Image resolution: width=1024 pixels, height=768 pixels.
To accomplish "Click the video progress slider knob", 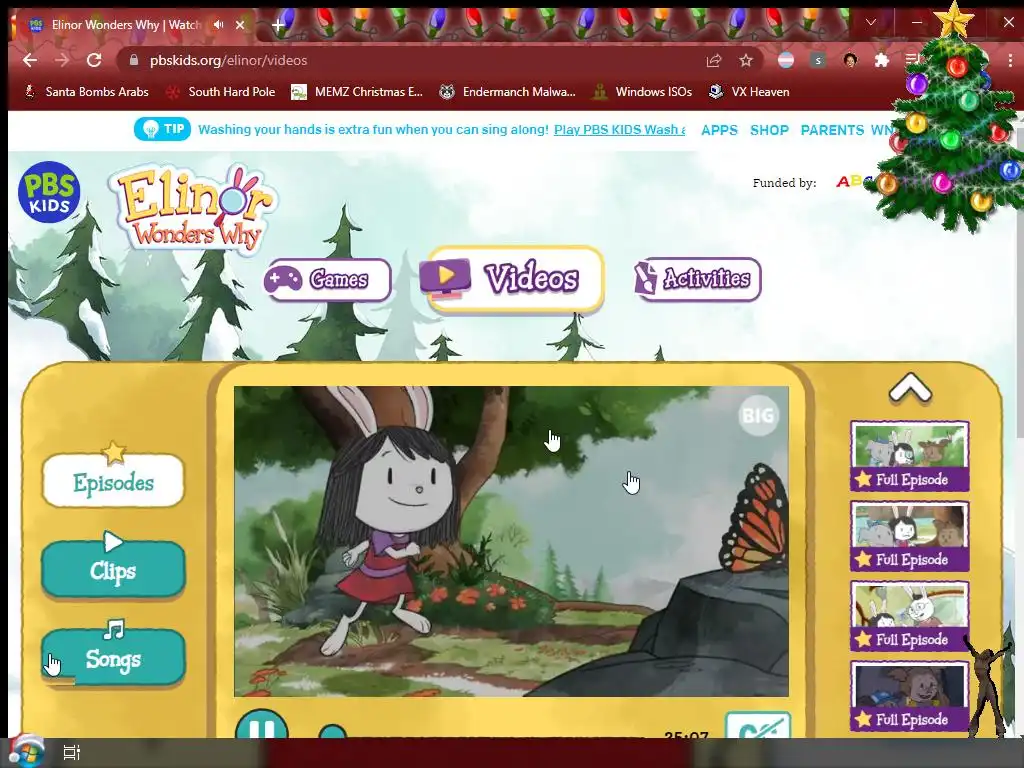I will coord(333,731).
